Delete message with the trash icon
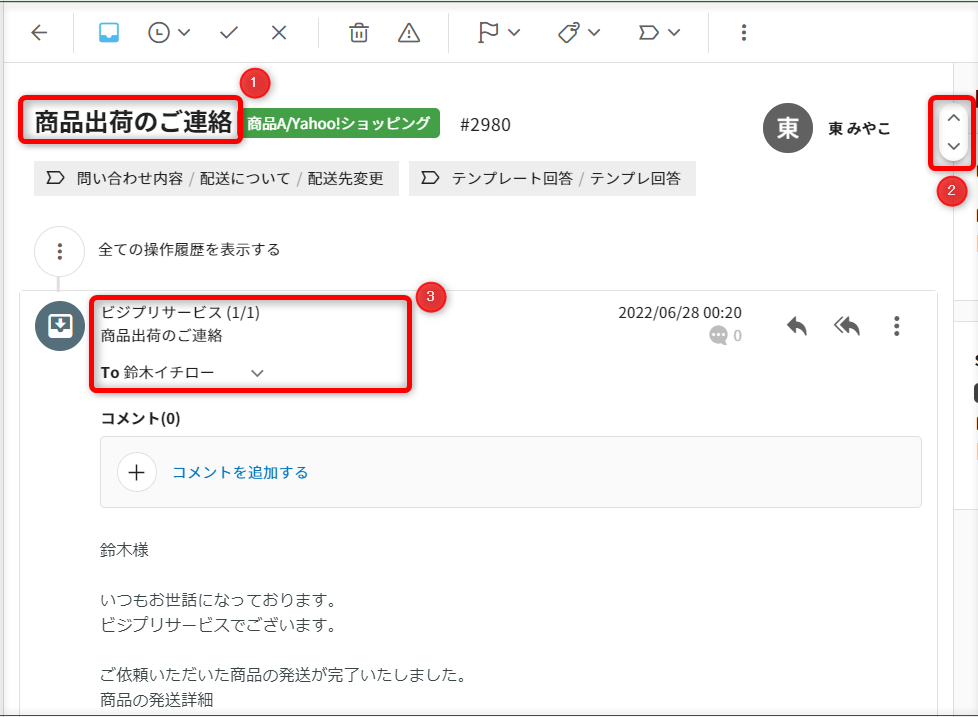978x717 pixels. coord(358,32)
